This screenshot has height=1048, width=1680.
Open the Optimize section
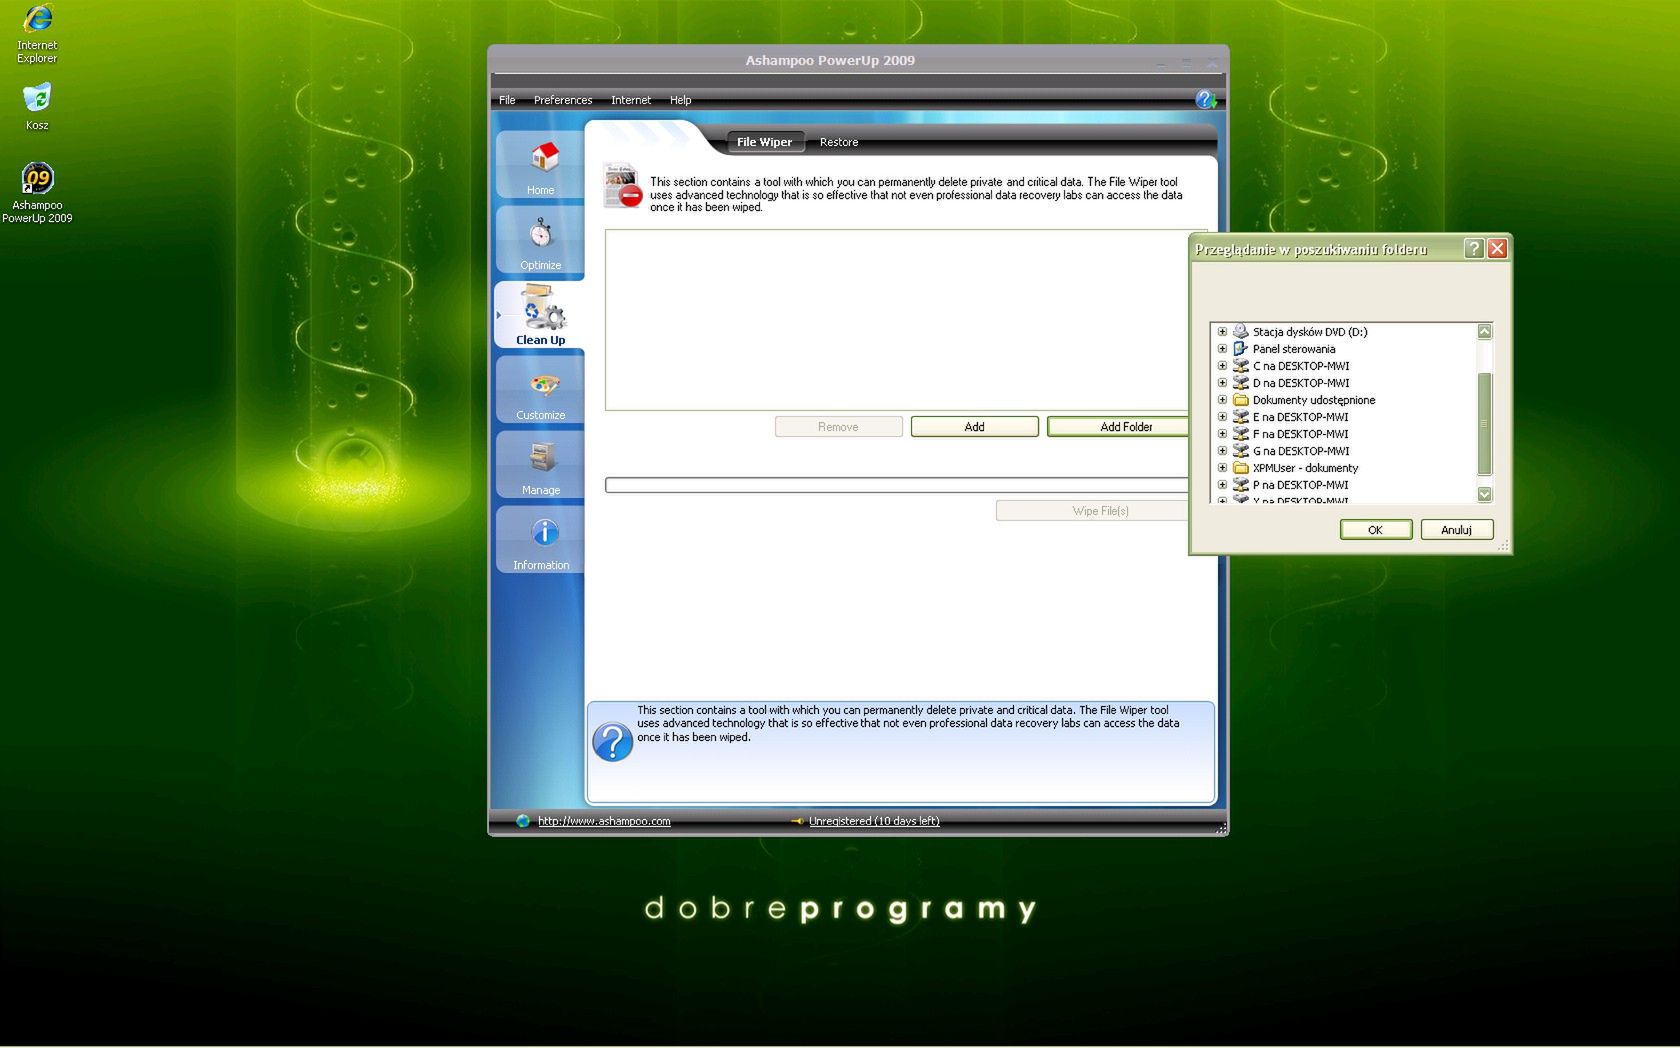pyautogui.click(x=540, y=239)
